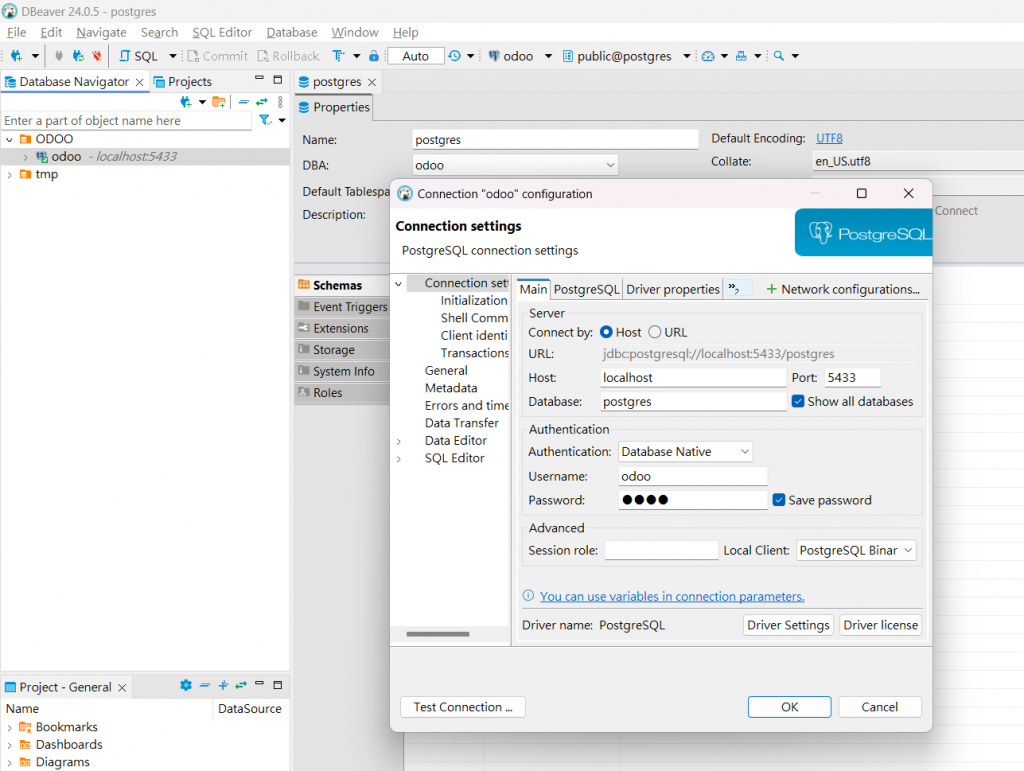This screenshot has height=771, width=1024.
Task: Click the Transaction log clock icon
Action: (455, 56)
